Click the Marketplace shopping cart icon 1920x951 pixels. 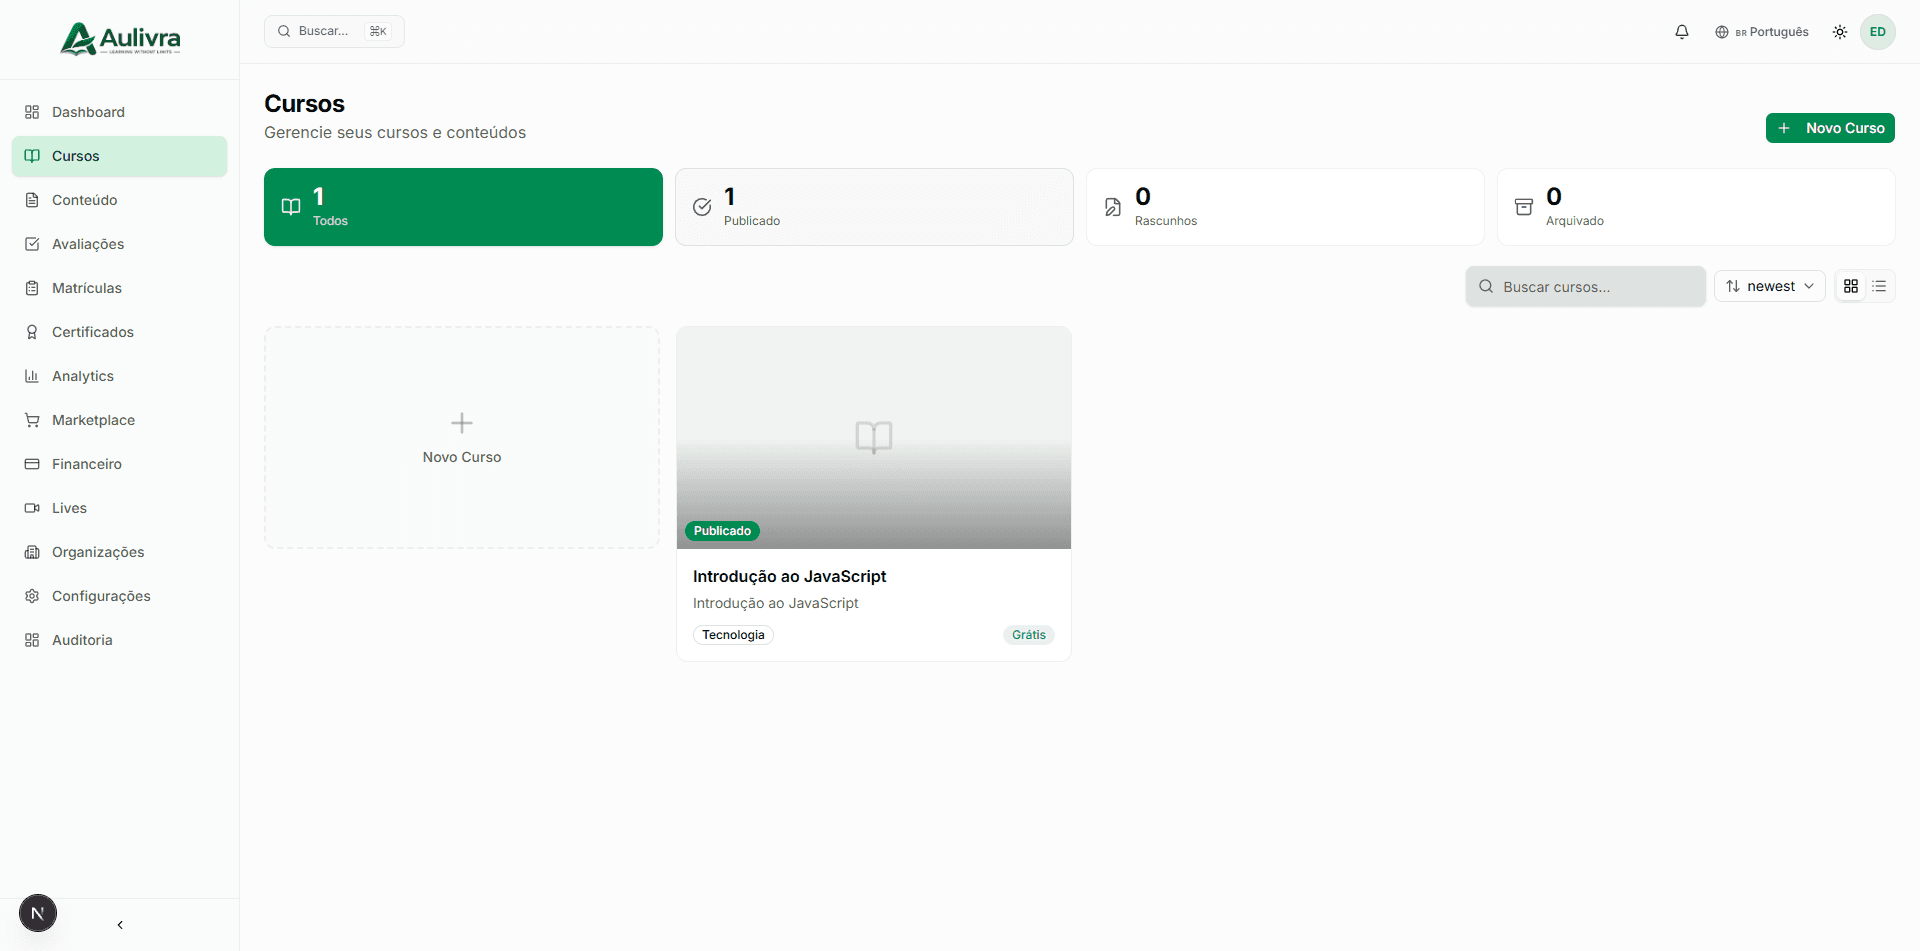coord(32,420)
